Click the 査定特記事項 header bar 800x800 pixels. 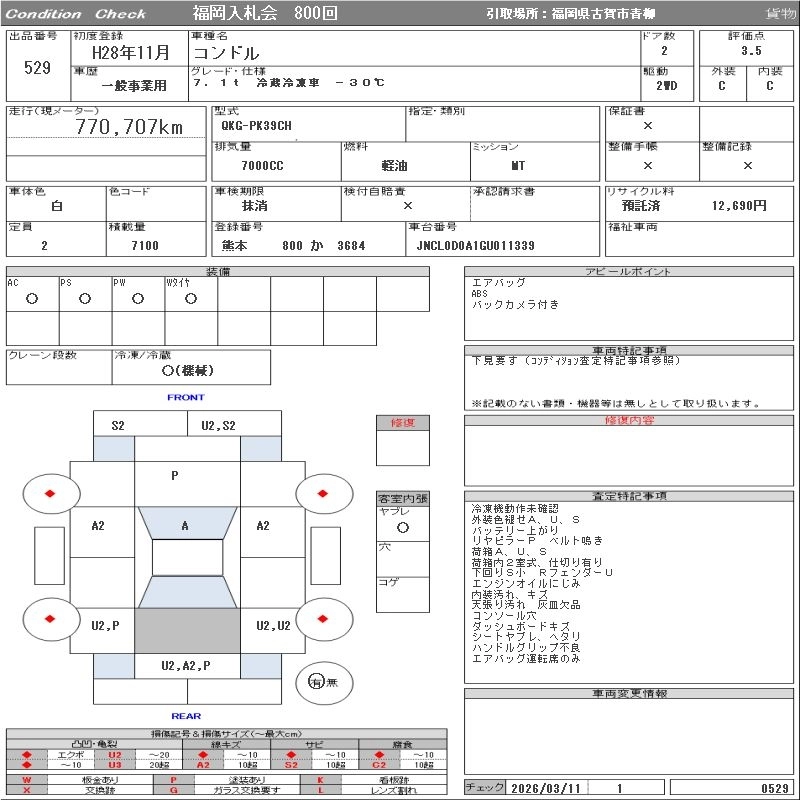click(x=629, y=496)
